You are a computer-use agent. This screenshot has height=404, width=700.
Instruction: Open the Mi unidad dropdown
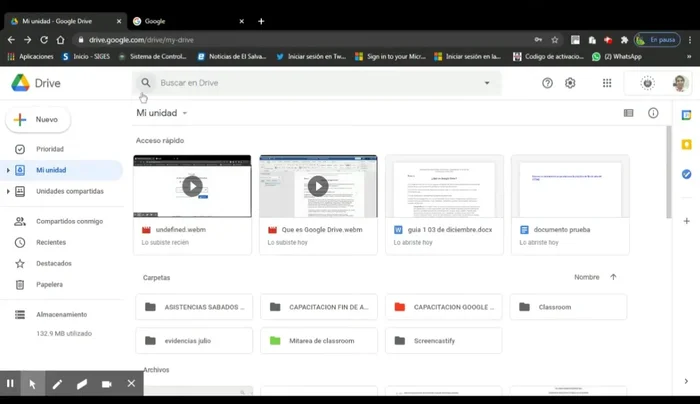tap(162, 113)
